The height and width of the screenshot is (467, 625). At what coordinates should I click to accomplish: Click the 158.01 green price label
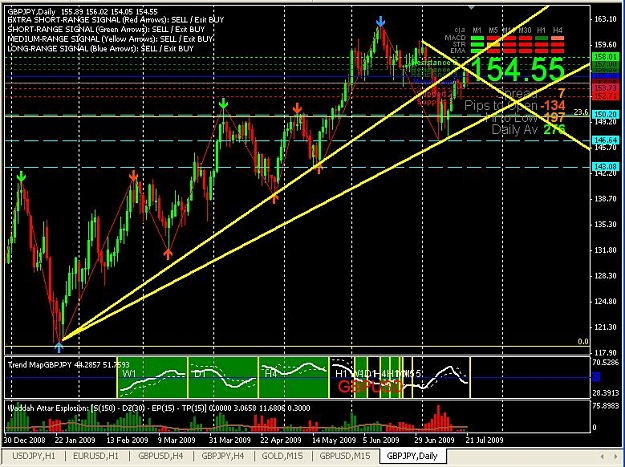coord(605,57)
